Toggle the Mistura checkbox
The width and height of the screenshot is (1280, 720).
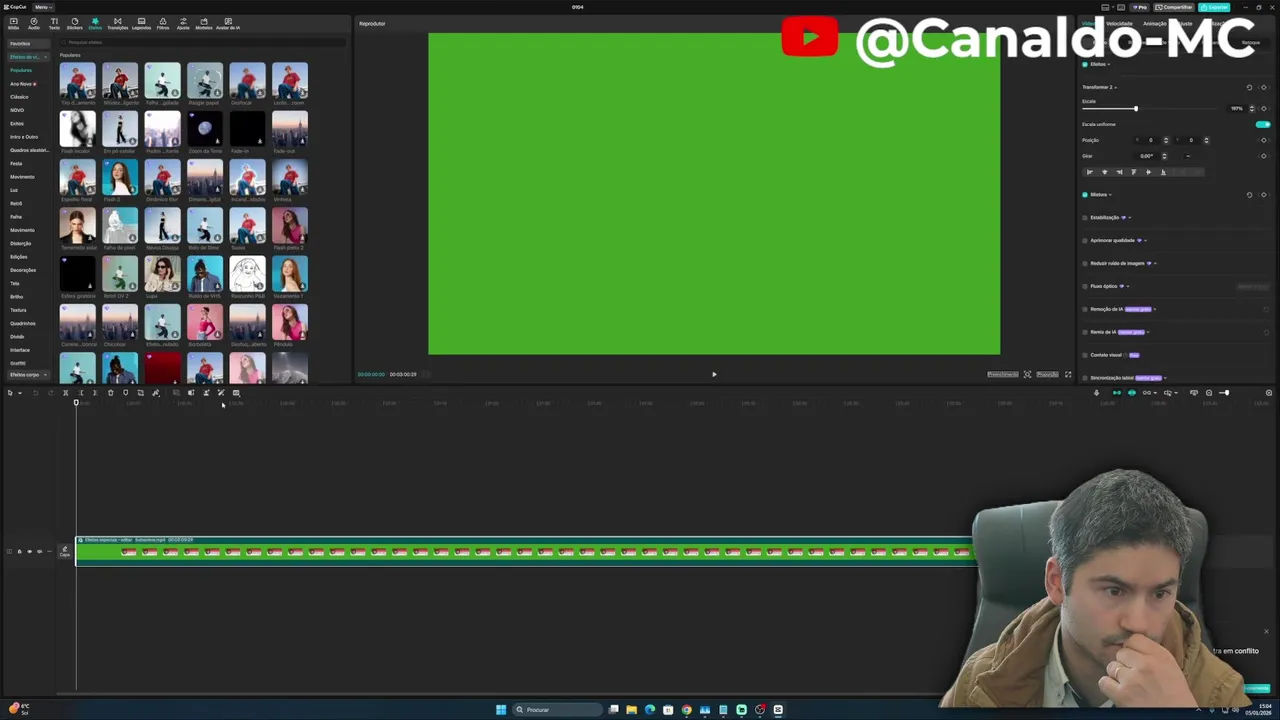point(1085,195)
